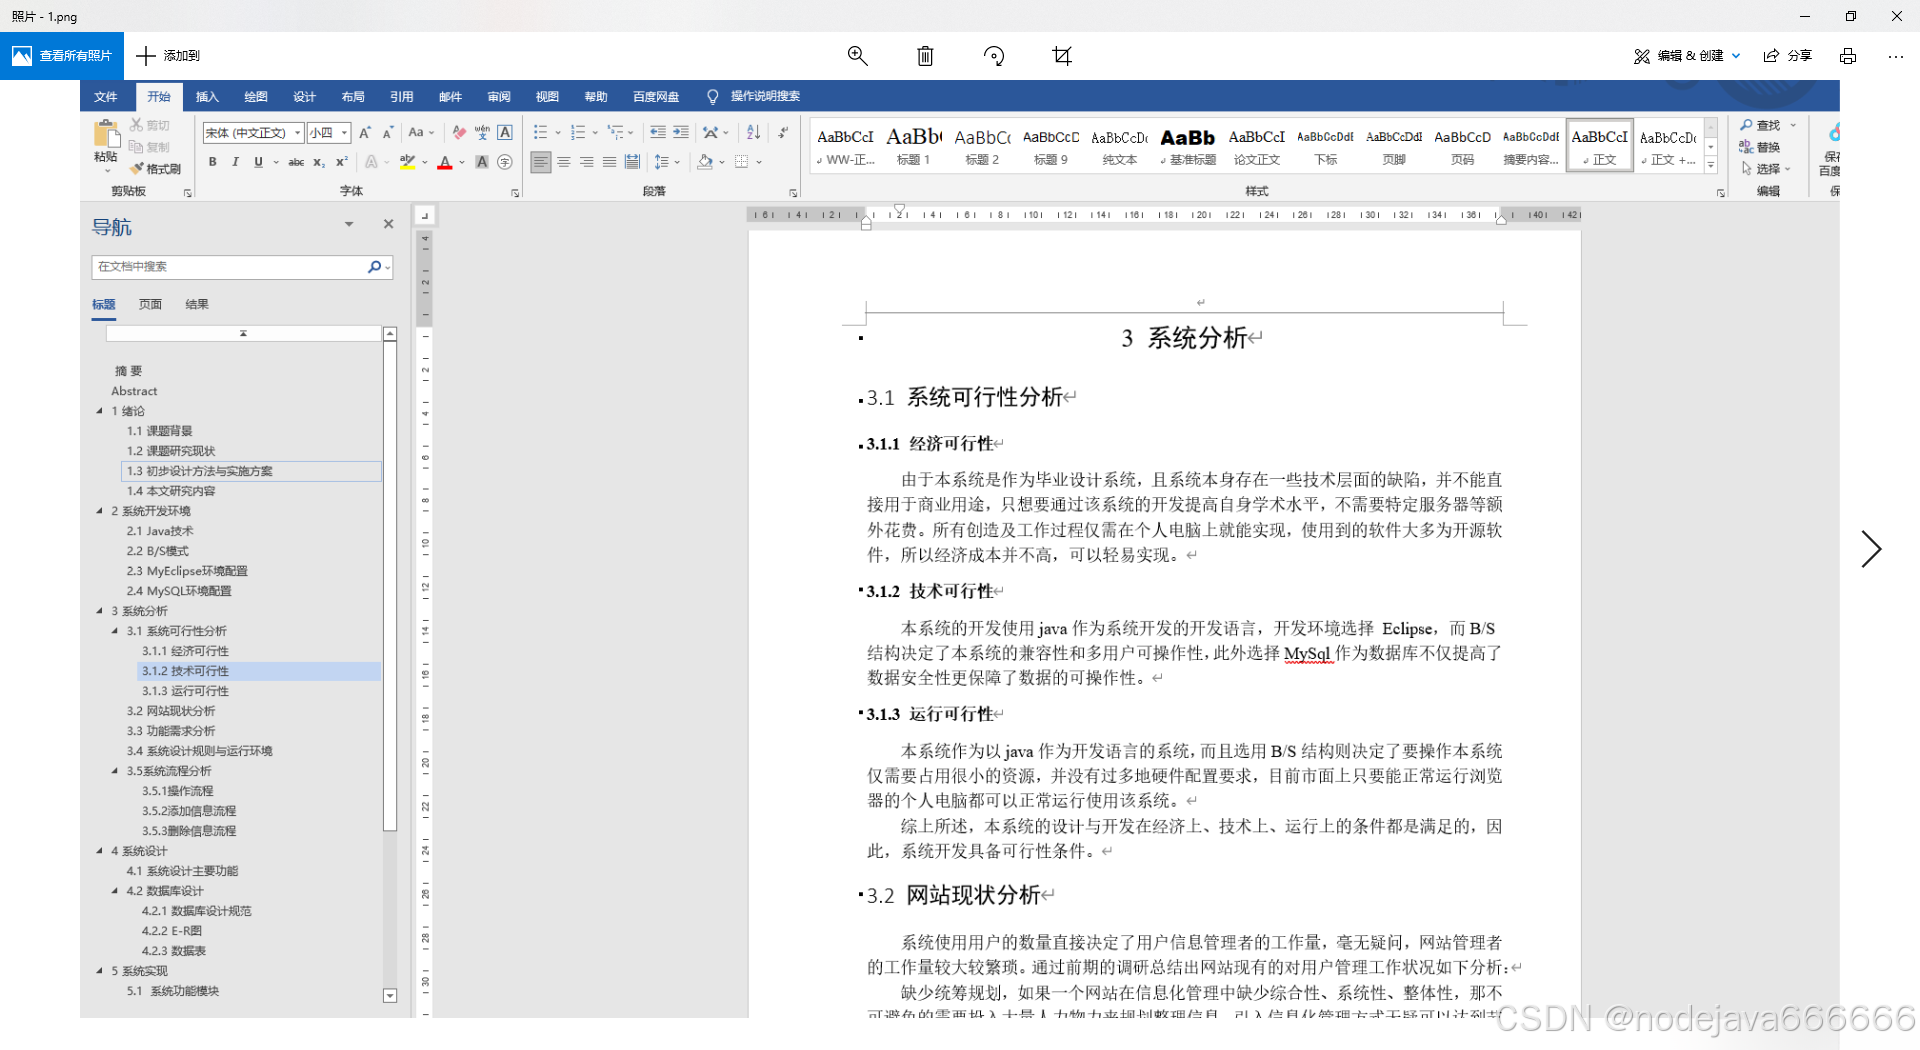Viewport: 1920px width, 1050px height.
Task: Open the font name dropdown 宋体
Action: coord(297,133)
